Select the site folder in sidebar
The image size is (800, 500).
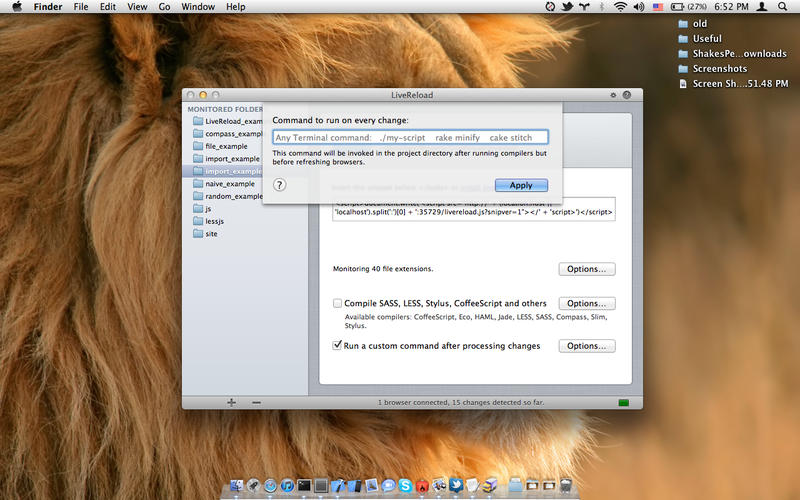[205, 234]
